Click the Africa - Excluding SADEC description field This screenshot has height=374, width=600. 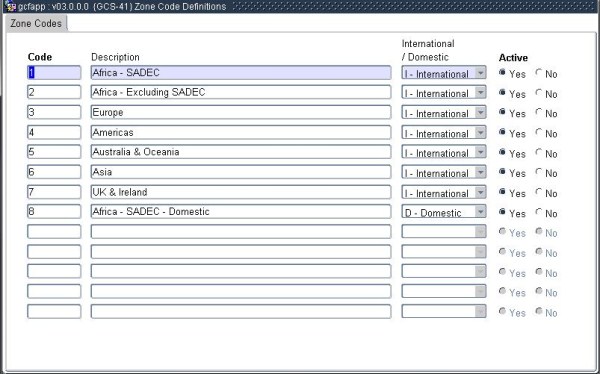click(x=241, y=92)
